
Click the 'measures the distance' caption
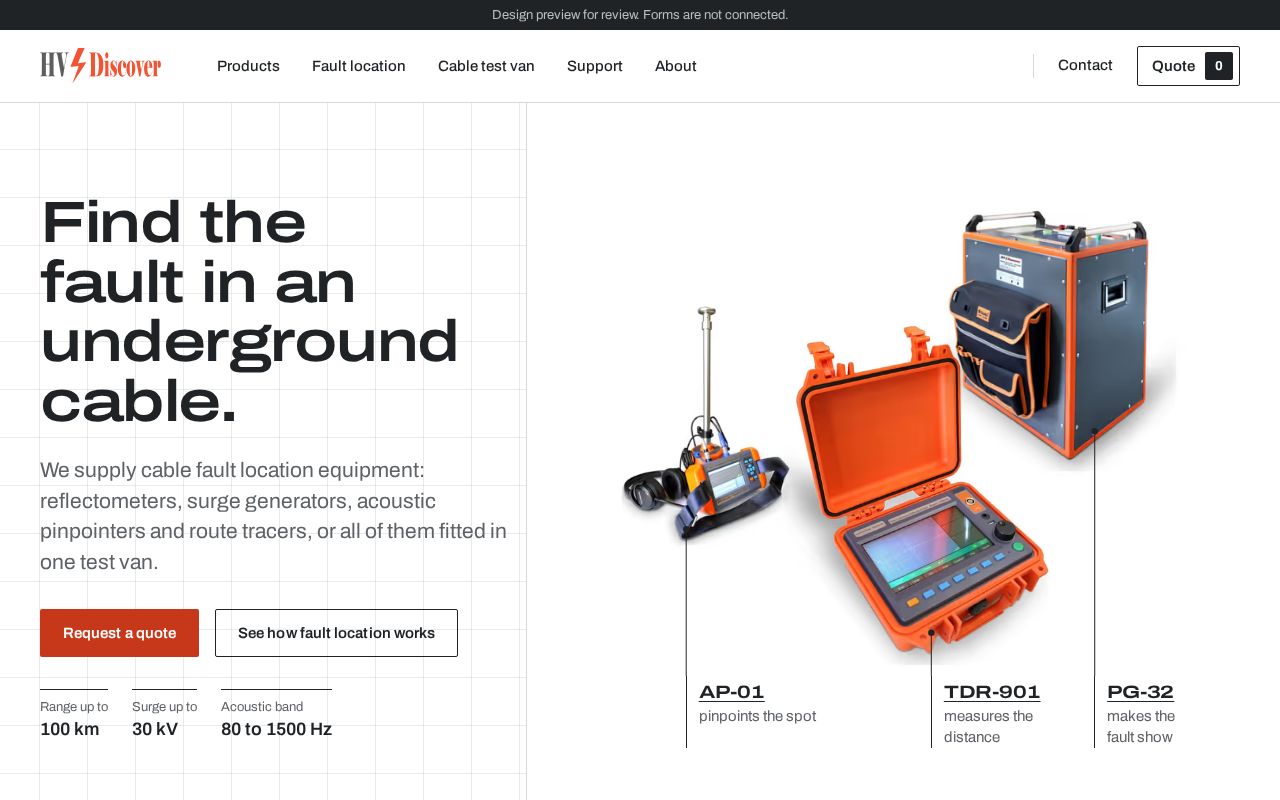(989, 727)
